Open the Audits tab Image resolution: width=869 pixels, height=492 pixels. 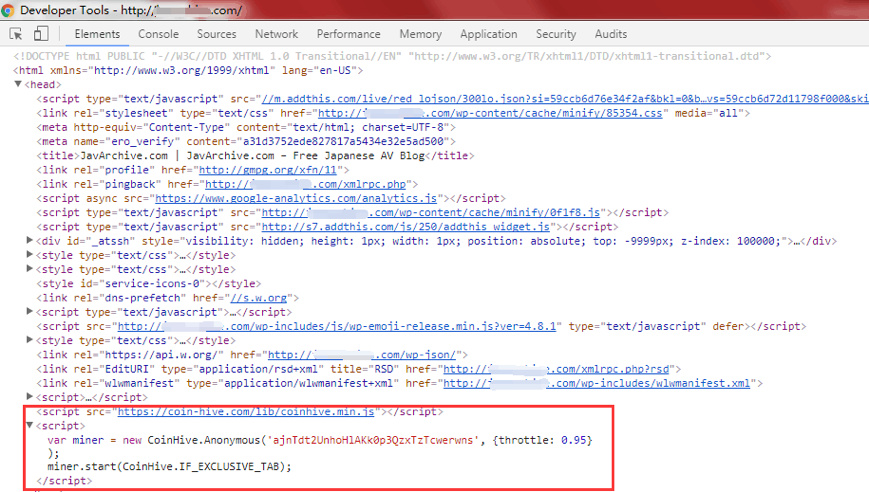click(611, 34)
